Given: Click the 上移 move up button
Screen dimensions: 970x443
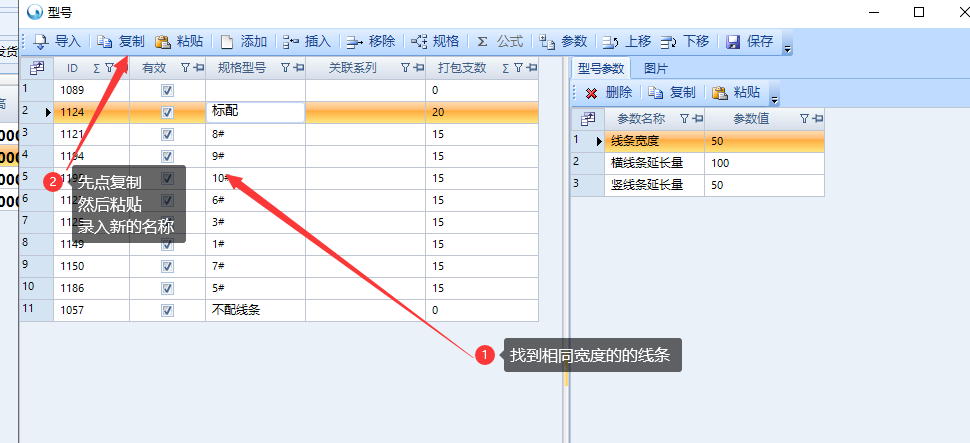Looking at the screenshot, I should pos(628,42).
